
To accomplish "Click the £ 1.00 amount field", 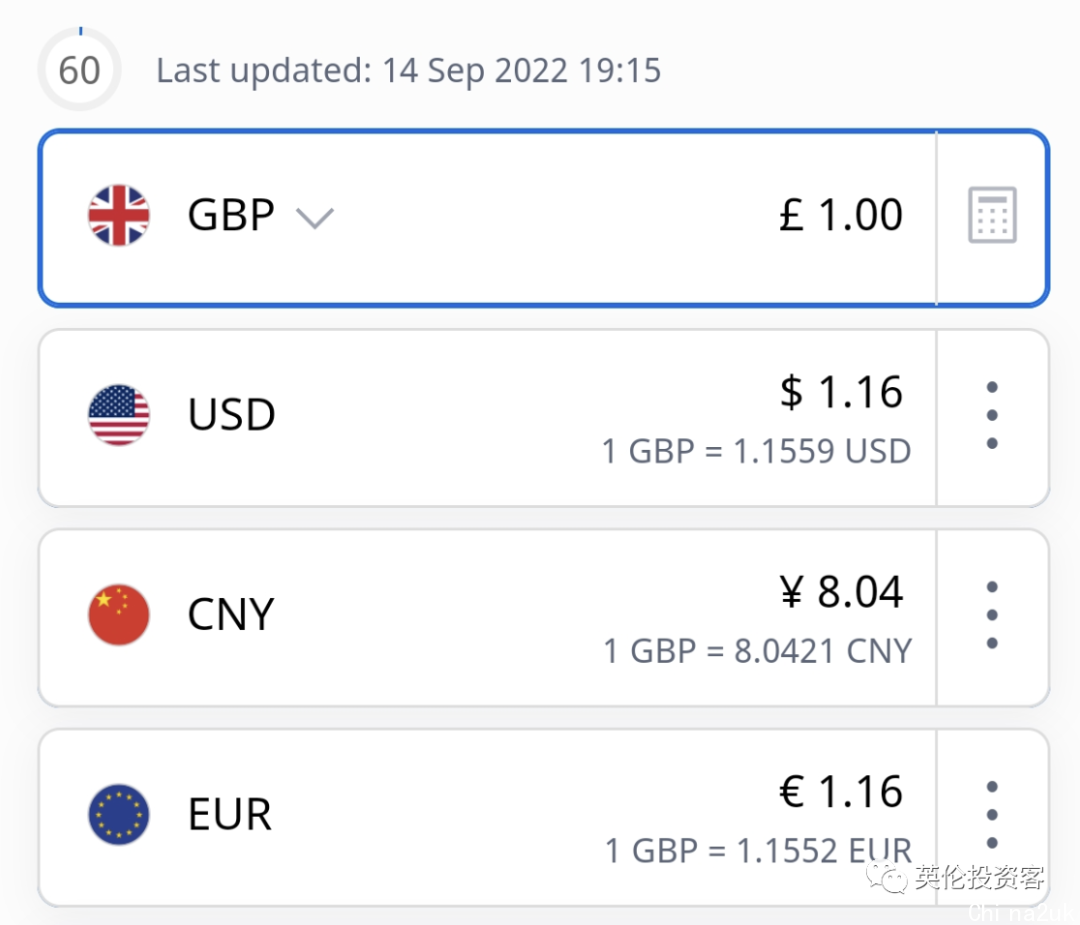I will pyautogui.click(x=840, y=214).
